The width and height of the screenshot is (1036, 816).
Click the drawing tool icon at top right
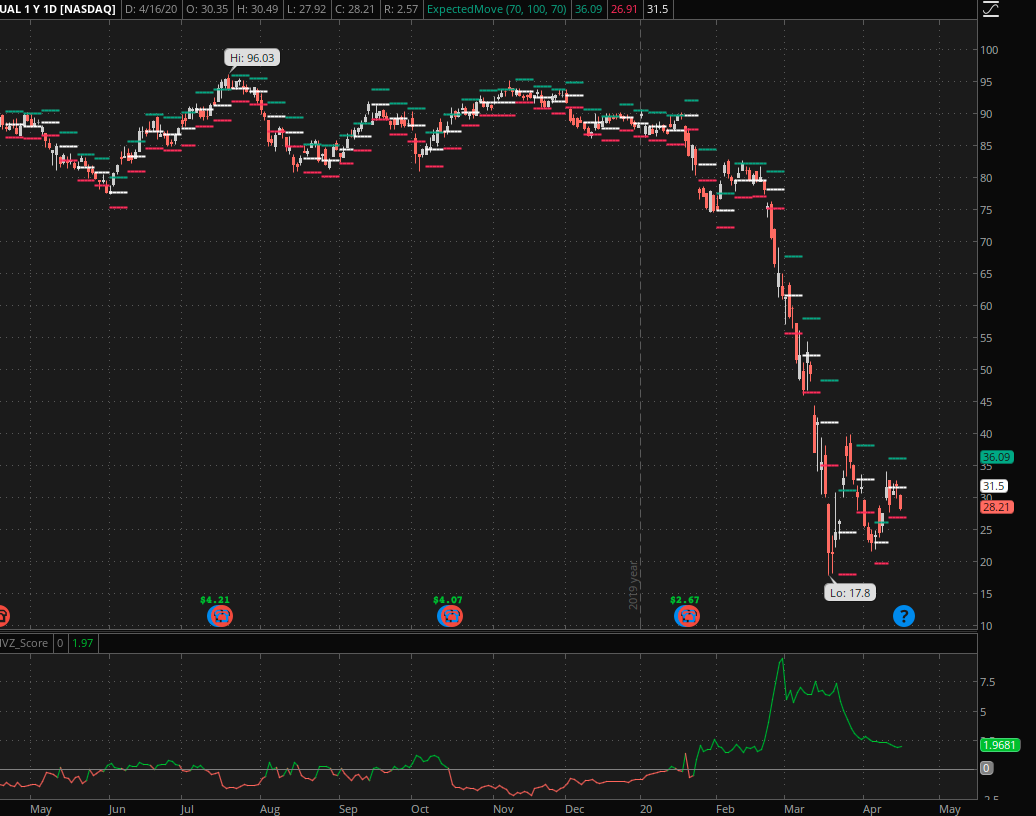[x=990, y=10]
